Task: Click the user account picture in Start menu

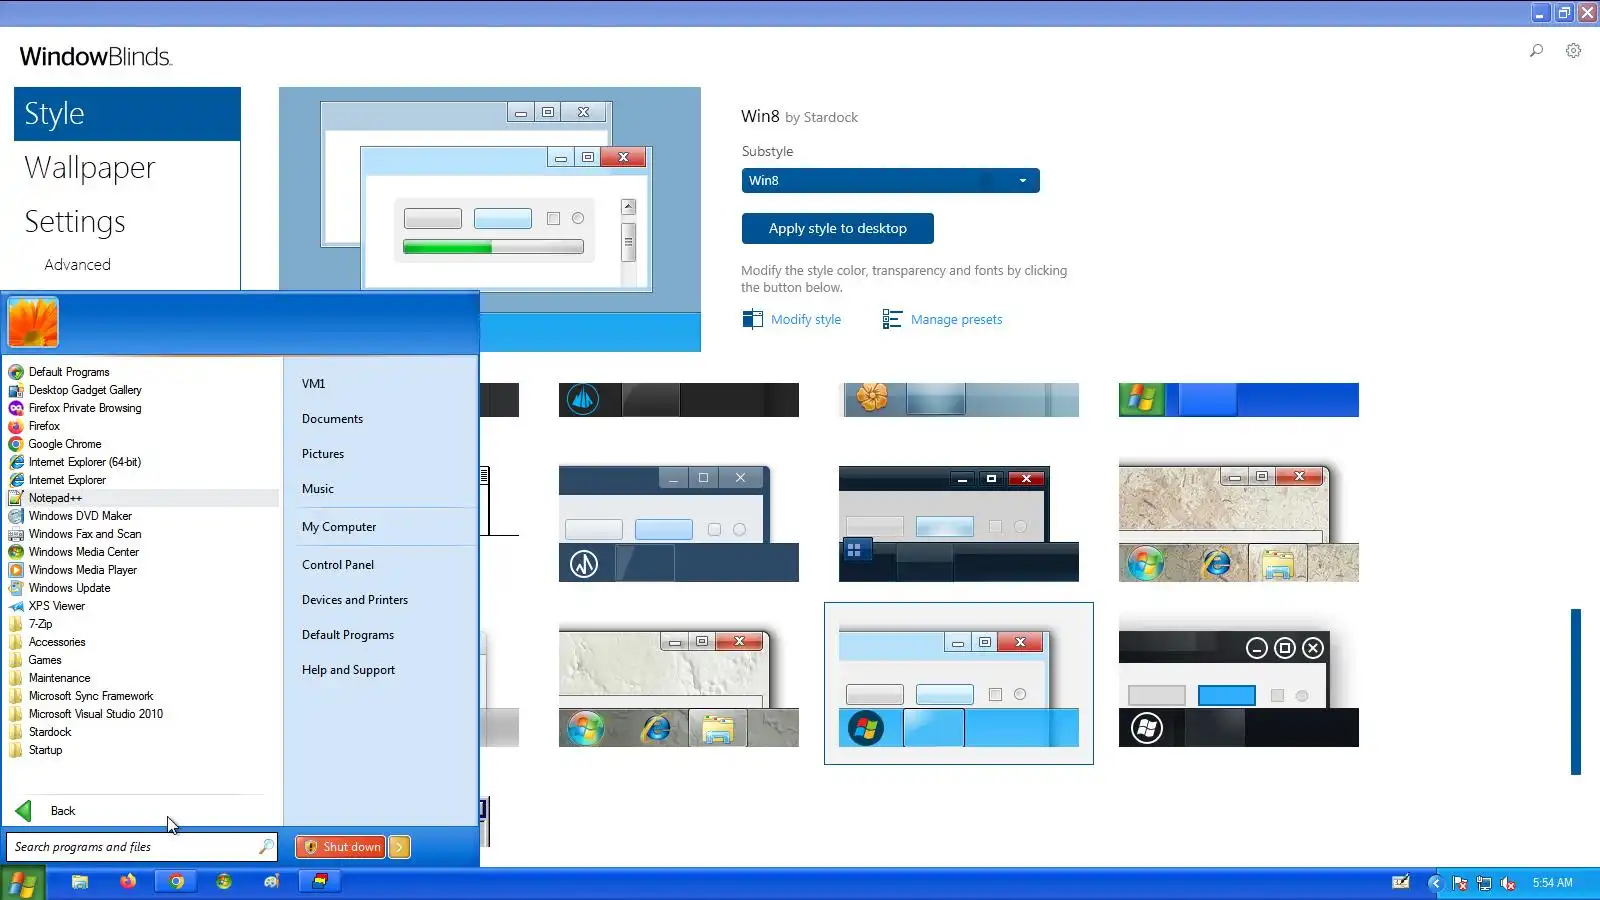Action: 33,322
